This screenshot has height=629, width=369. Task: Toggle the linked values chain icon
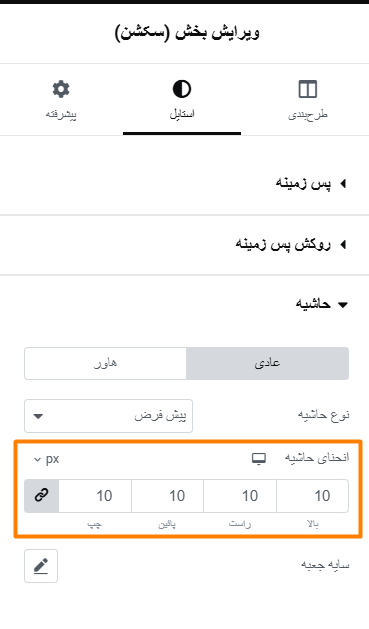[x=42, y=496]
